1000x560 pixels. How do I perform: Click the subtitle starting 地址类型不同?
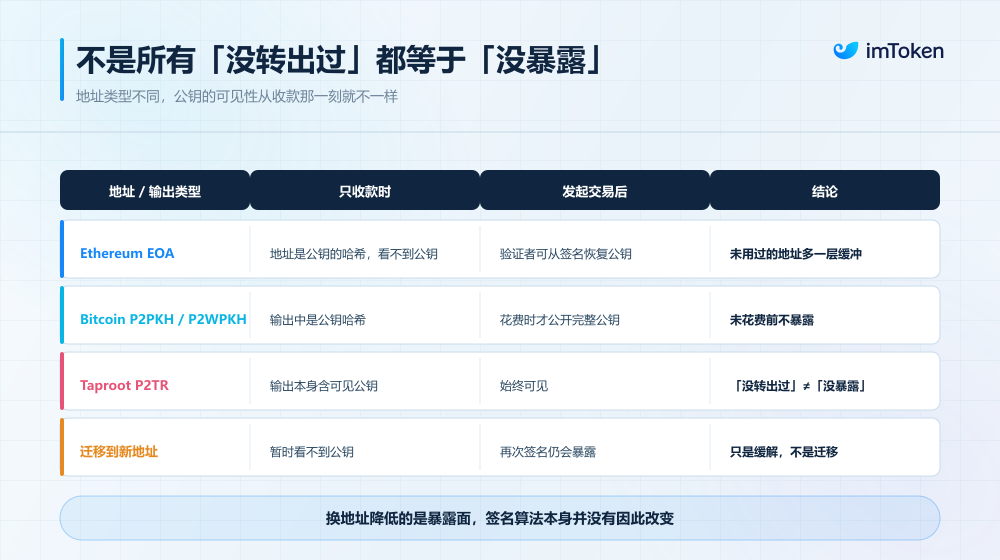click(237, 96)
